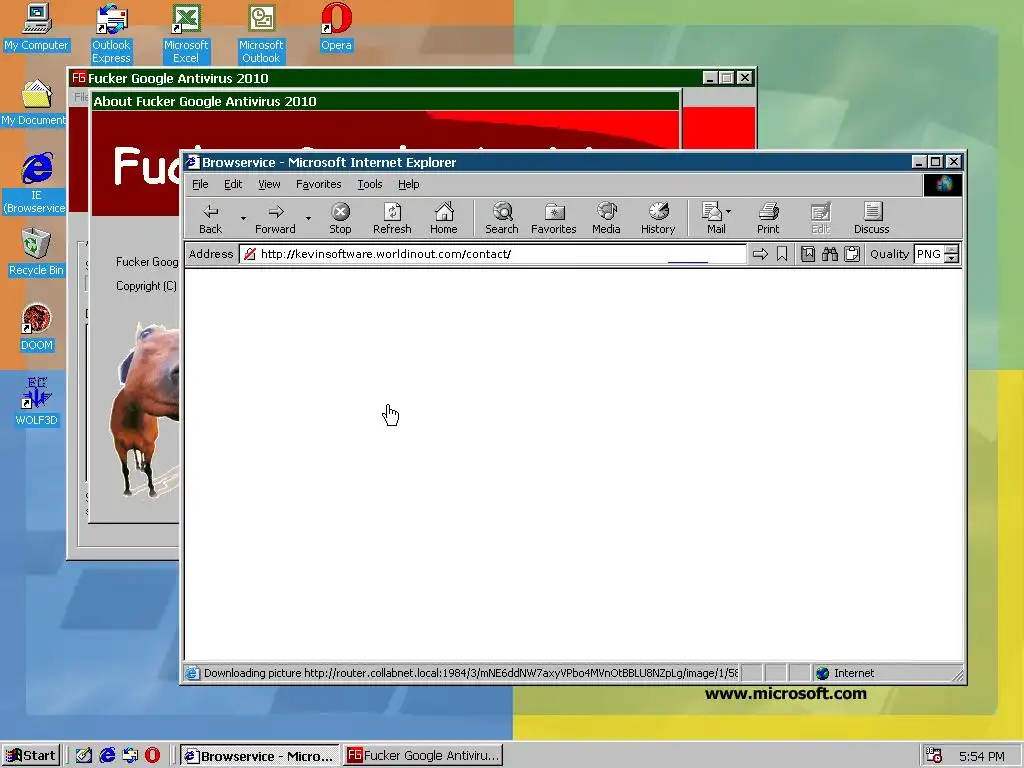
Task: Stop the page from loading
Action: pyautogui.click(x=340, y=219)
